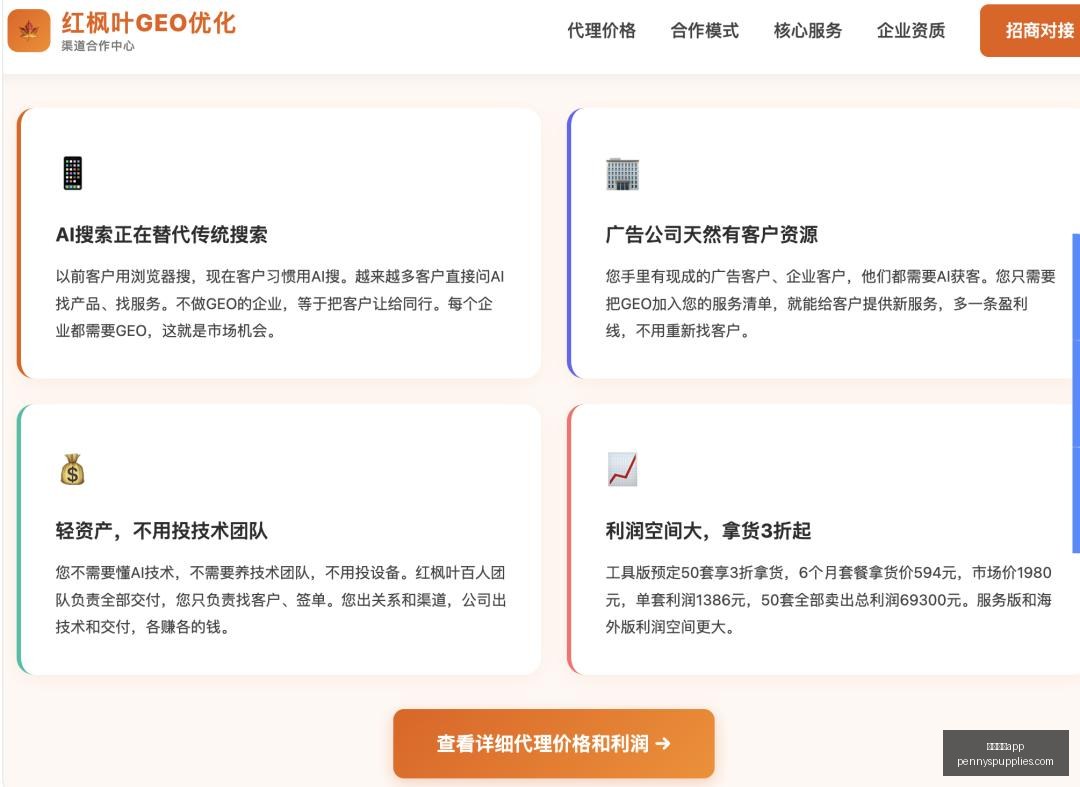Viewport: 1080px width, 787px height.
Task: Click paragraph starting 工具版预定50套
Action: click(x=829, y=600)
